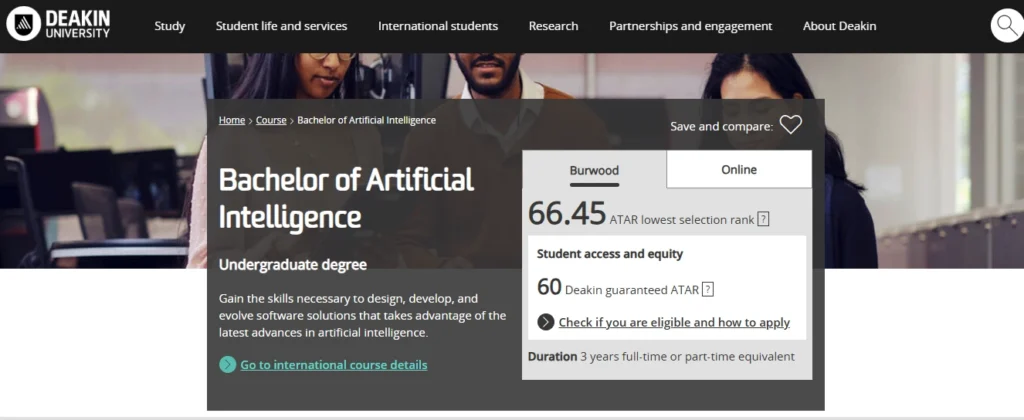Click ATAR lowest selection rank help icon
The width and height of the screenshot is (1024, 420).
tap(763, 219)
